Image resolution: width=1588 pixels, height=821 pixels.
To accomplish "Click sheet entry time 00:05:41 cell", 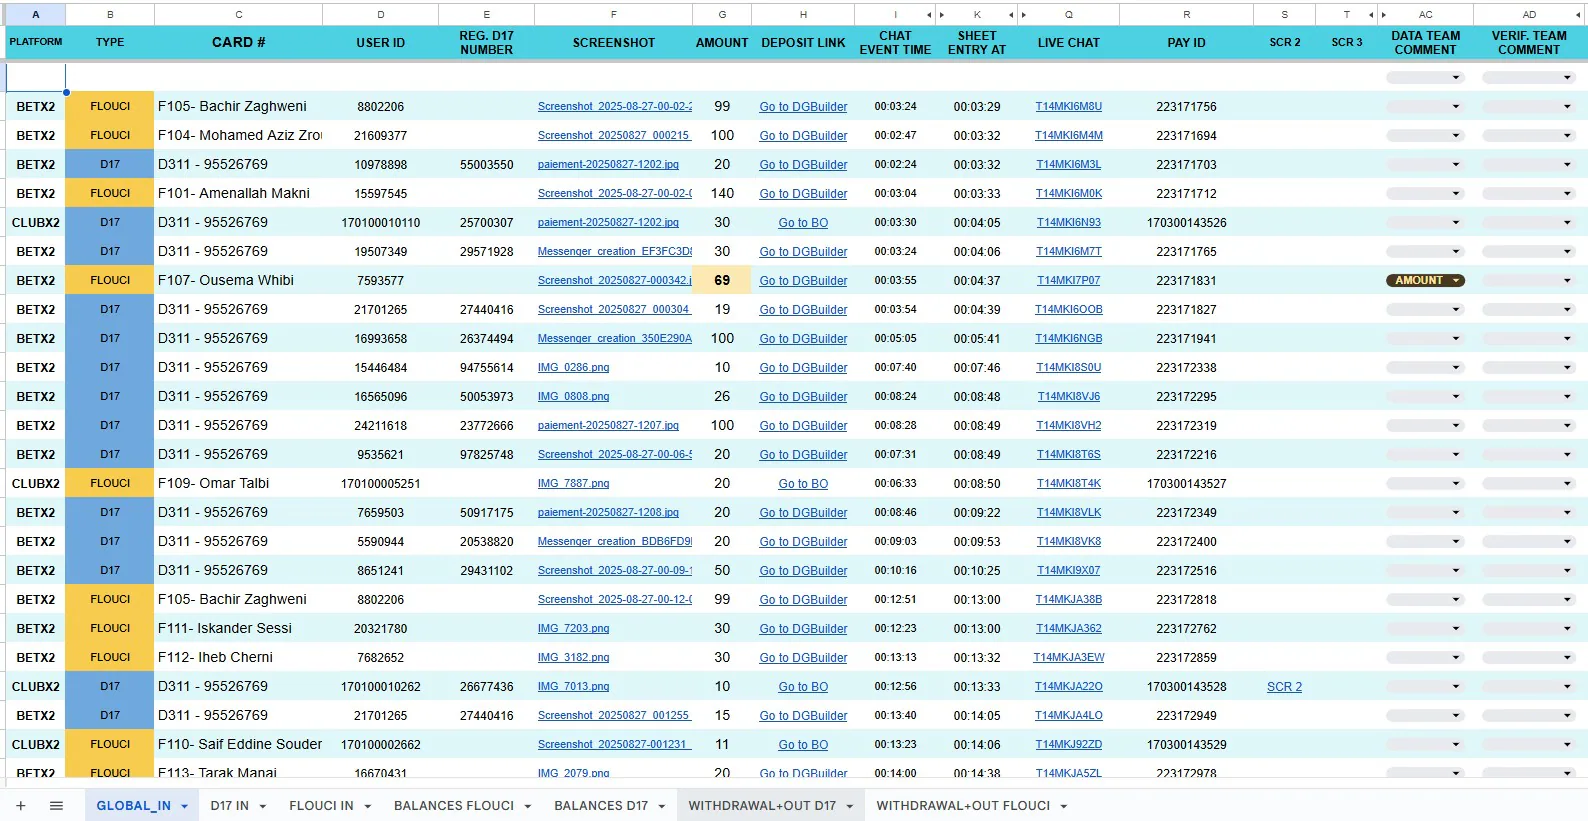I will (977, 339).
